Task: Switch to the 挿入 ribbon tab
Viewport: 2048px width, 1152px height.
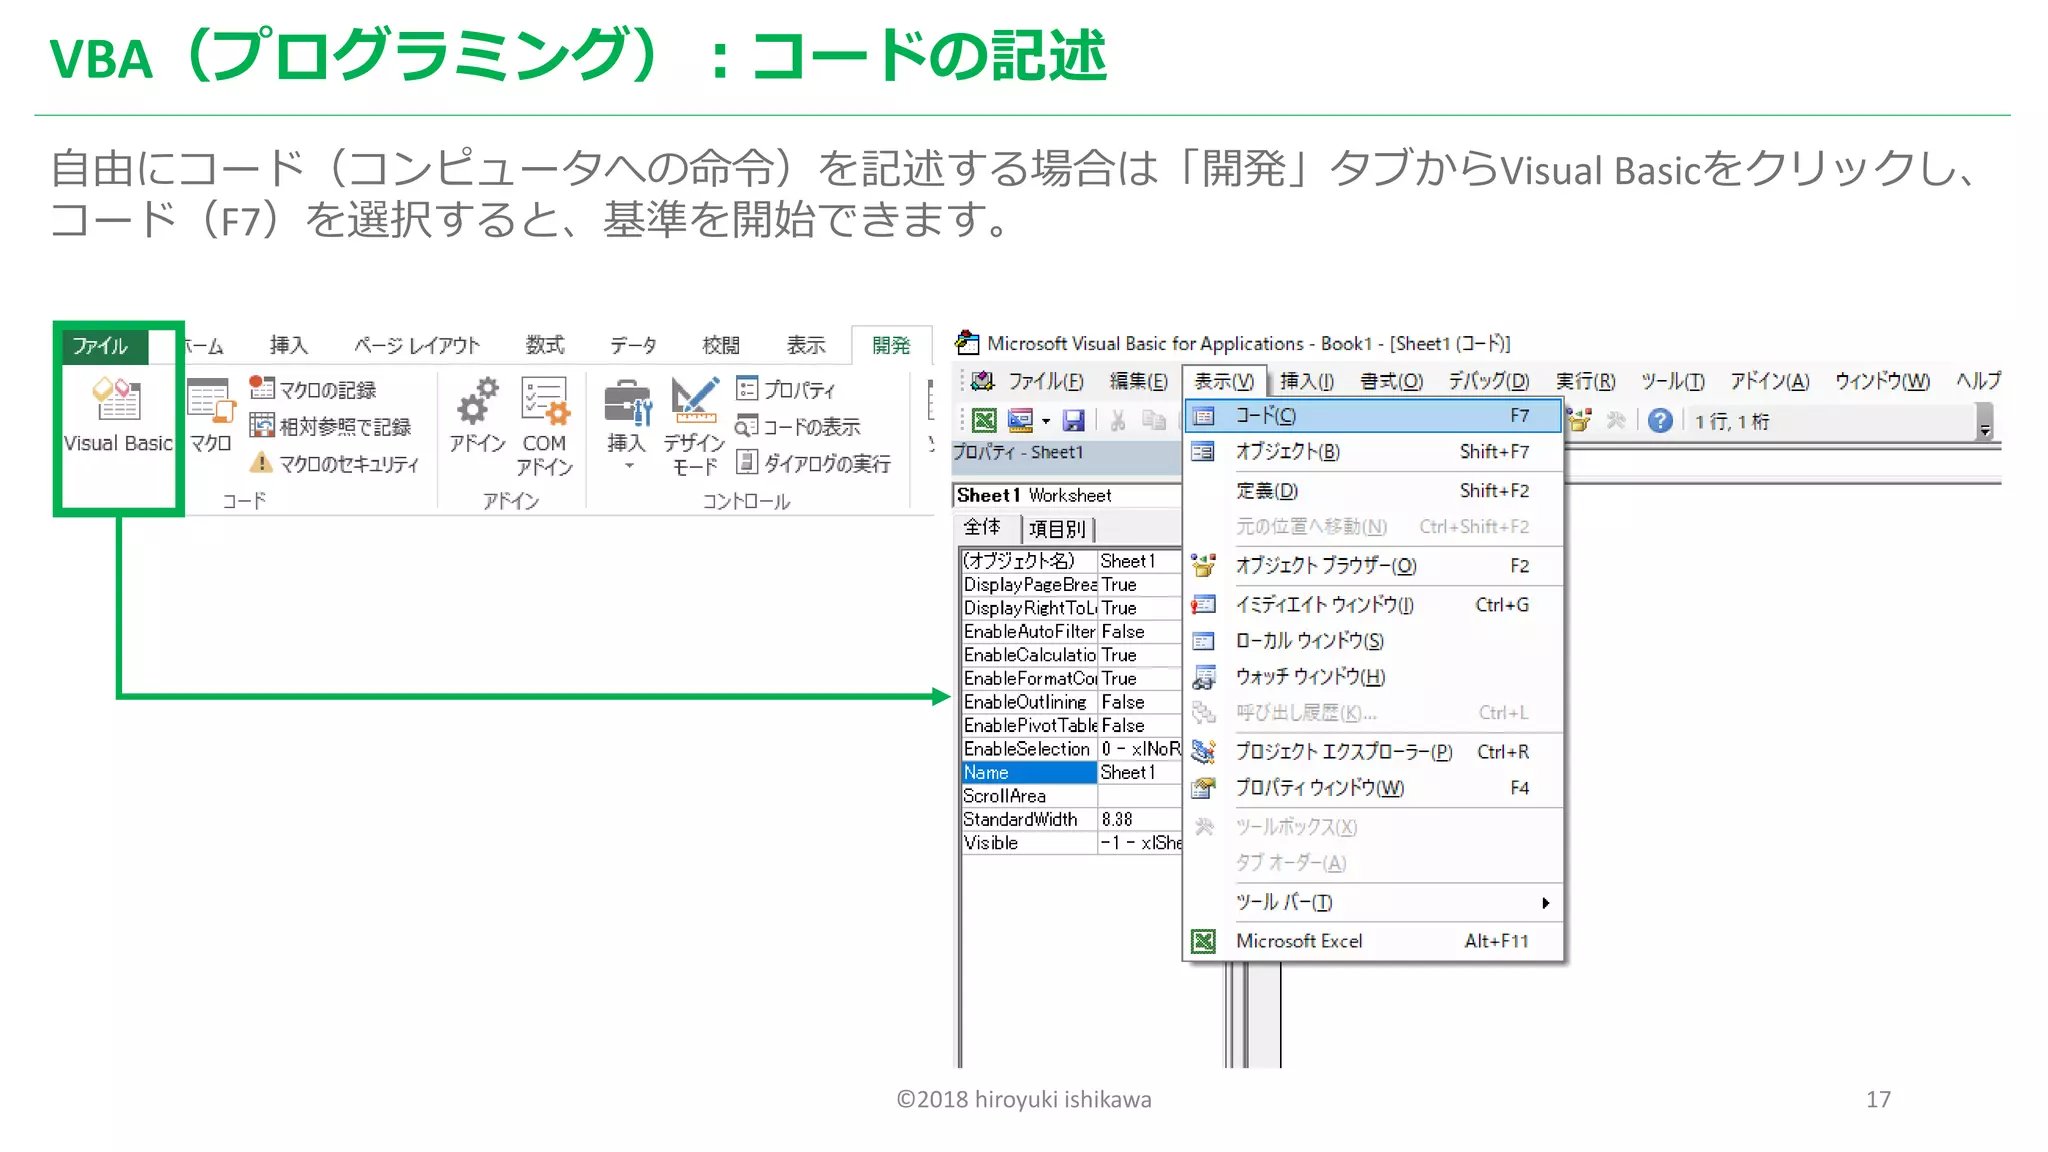Action: 289,345
